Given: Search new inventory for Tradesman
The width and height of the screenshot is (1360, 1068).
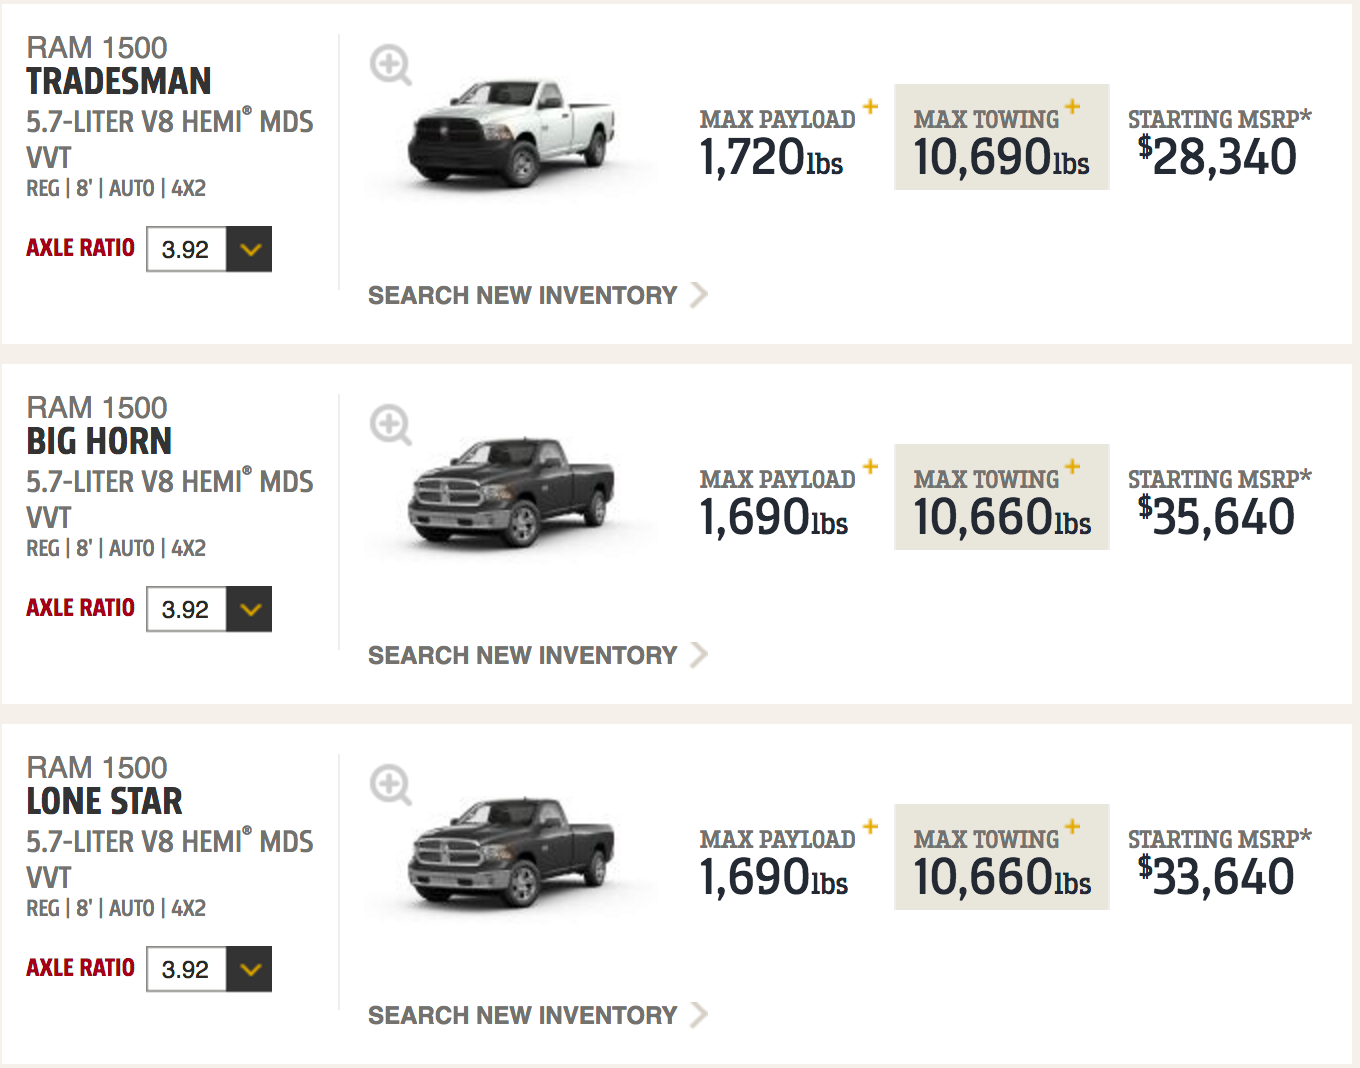Looking at the screenshot, I should pos(537,295).
